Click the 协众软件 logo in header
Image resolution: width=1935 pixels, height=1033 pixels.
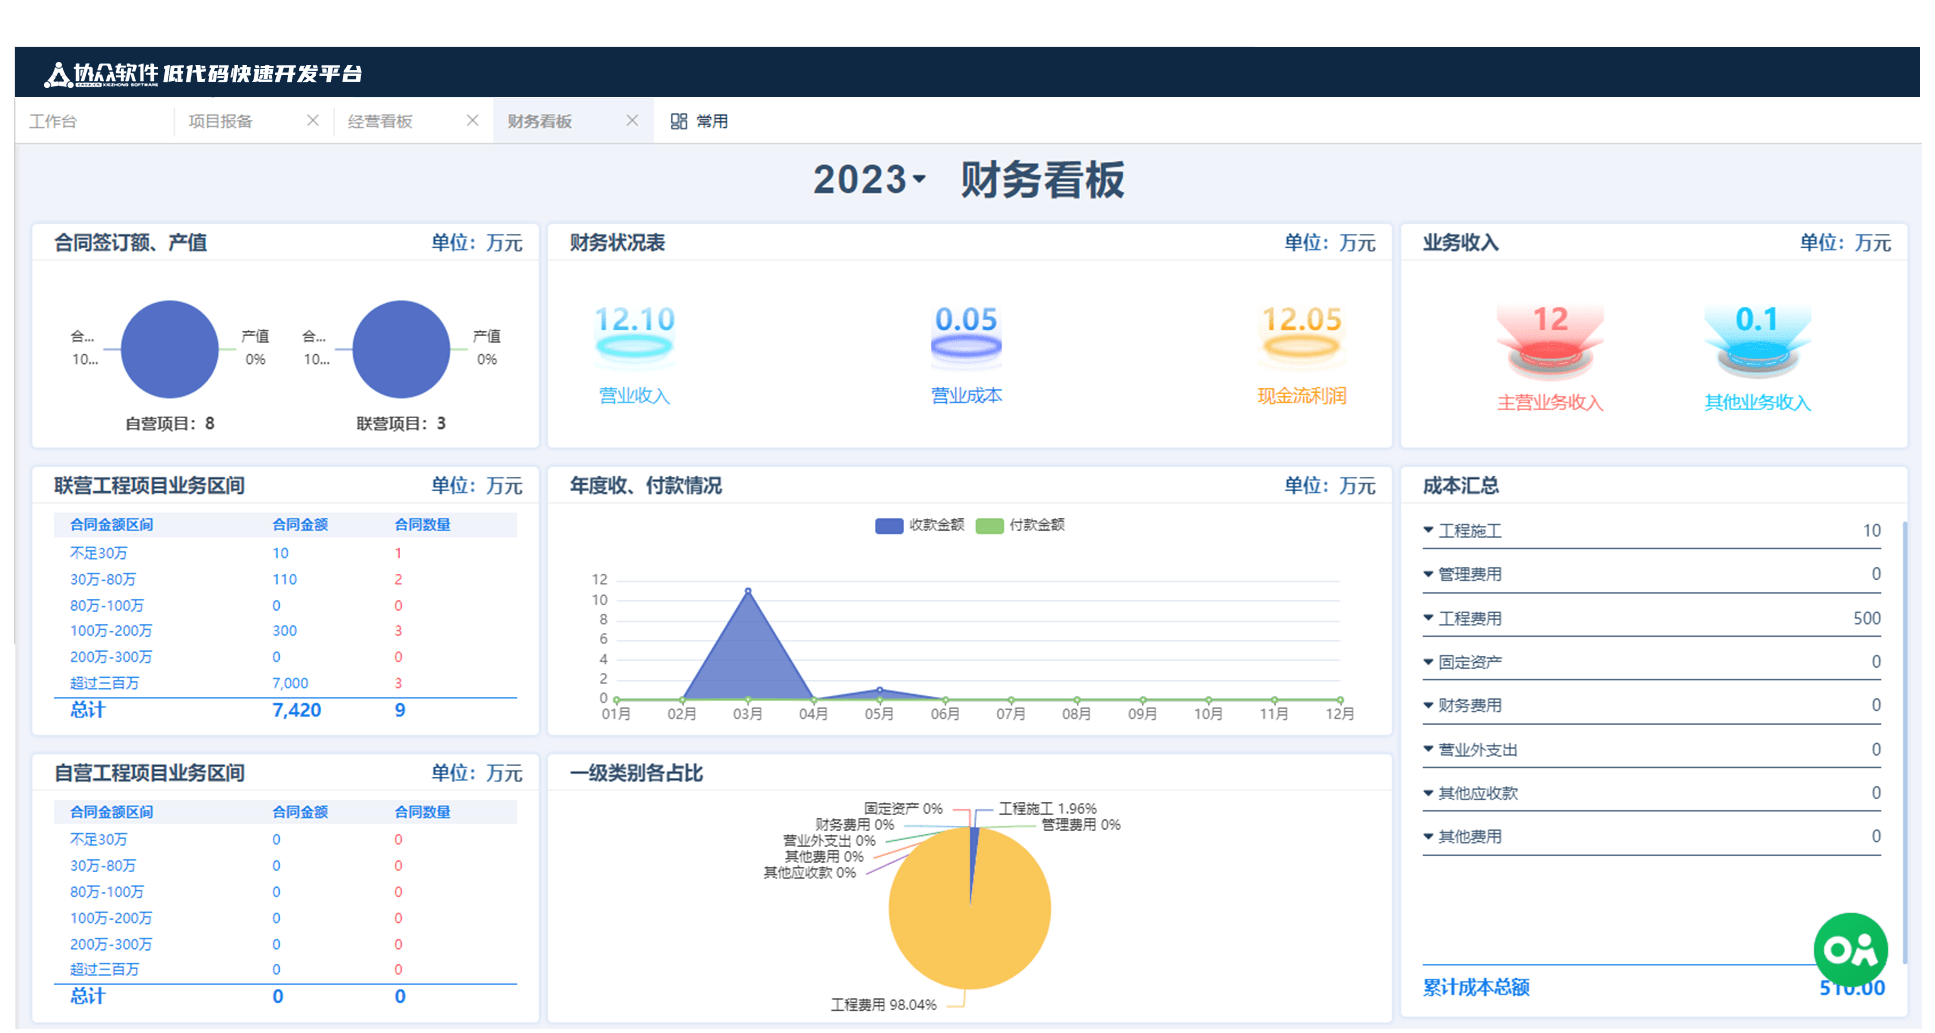pyautogui.click(x=58, y=74)
